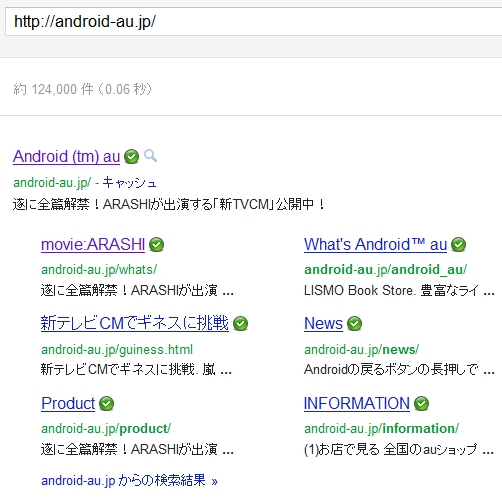Click the snippet LISMO Book Store. 豊富なライ
This screenshot has width=502, height=498.
pos(391,290)
